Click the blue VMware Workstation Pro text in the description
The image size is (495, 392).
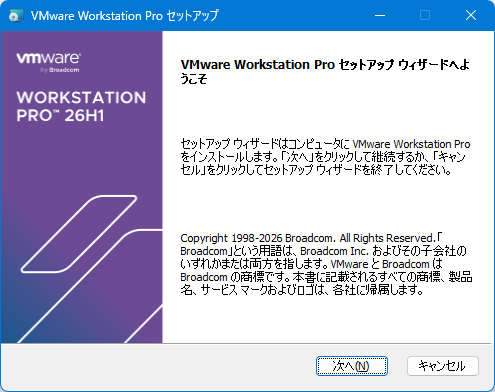(411, 144)
